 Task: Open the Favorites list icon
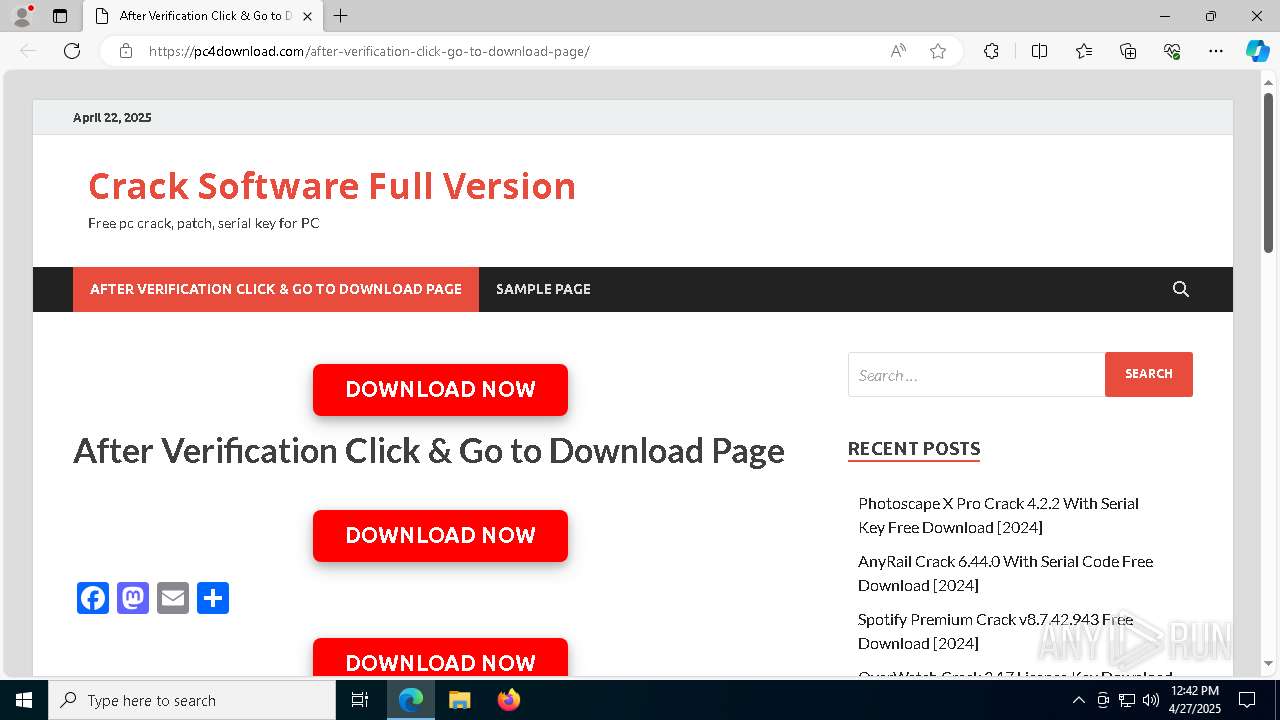tap(1084, 51)
